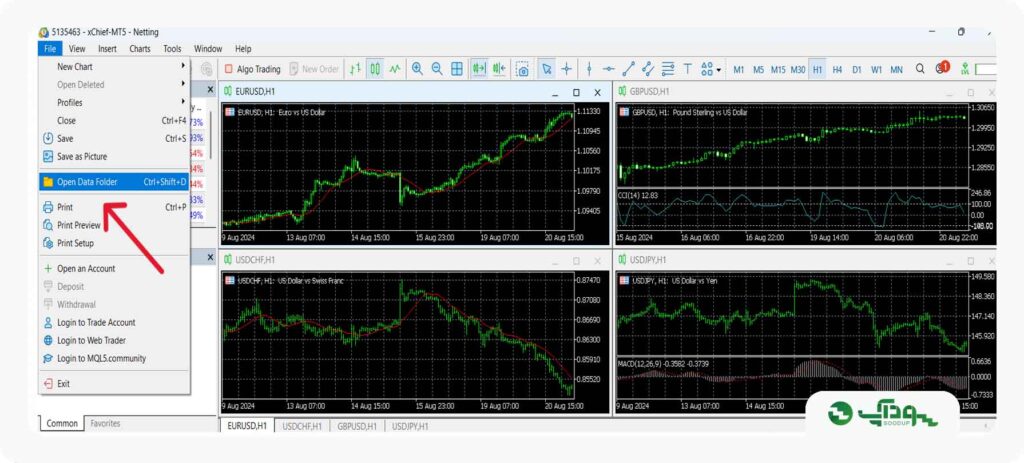Switch to the GBPUSD,H1 bottom chart tab

coord(357,426)
